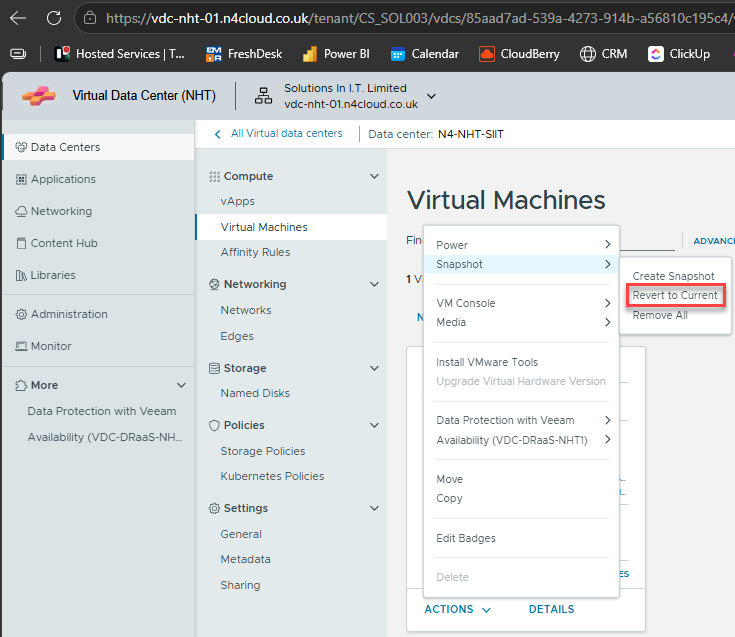Open the CloudBerry bookmark

[519, 54]
